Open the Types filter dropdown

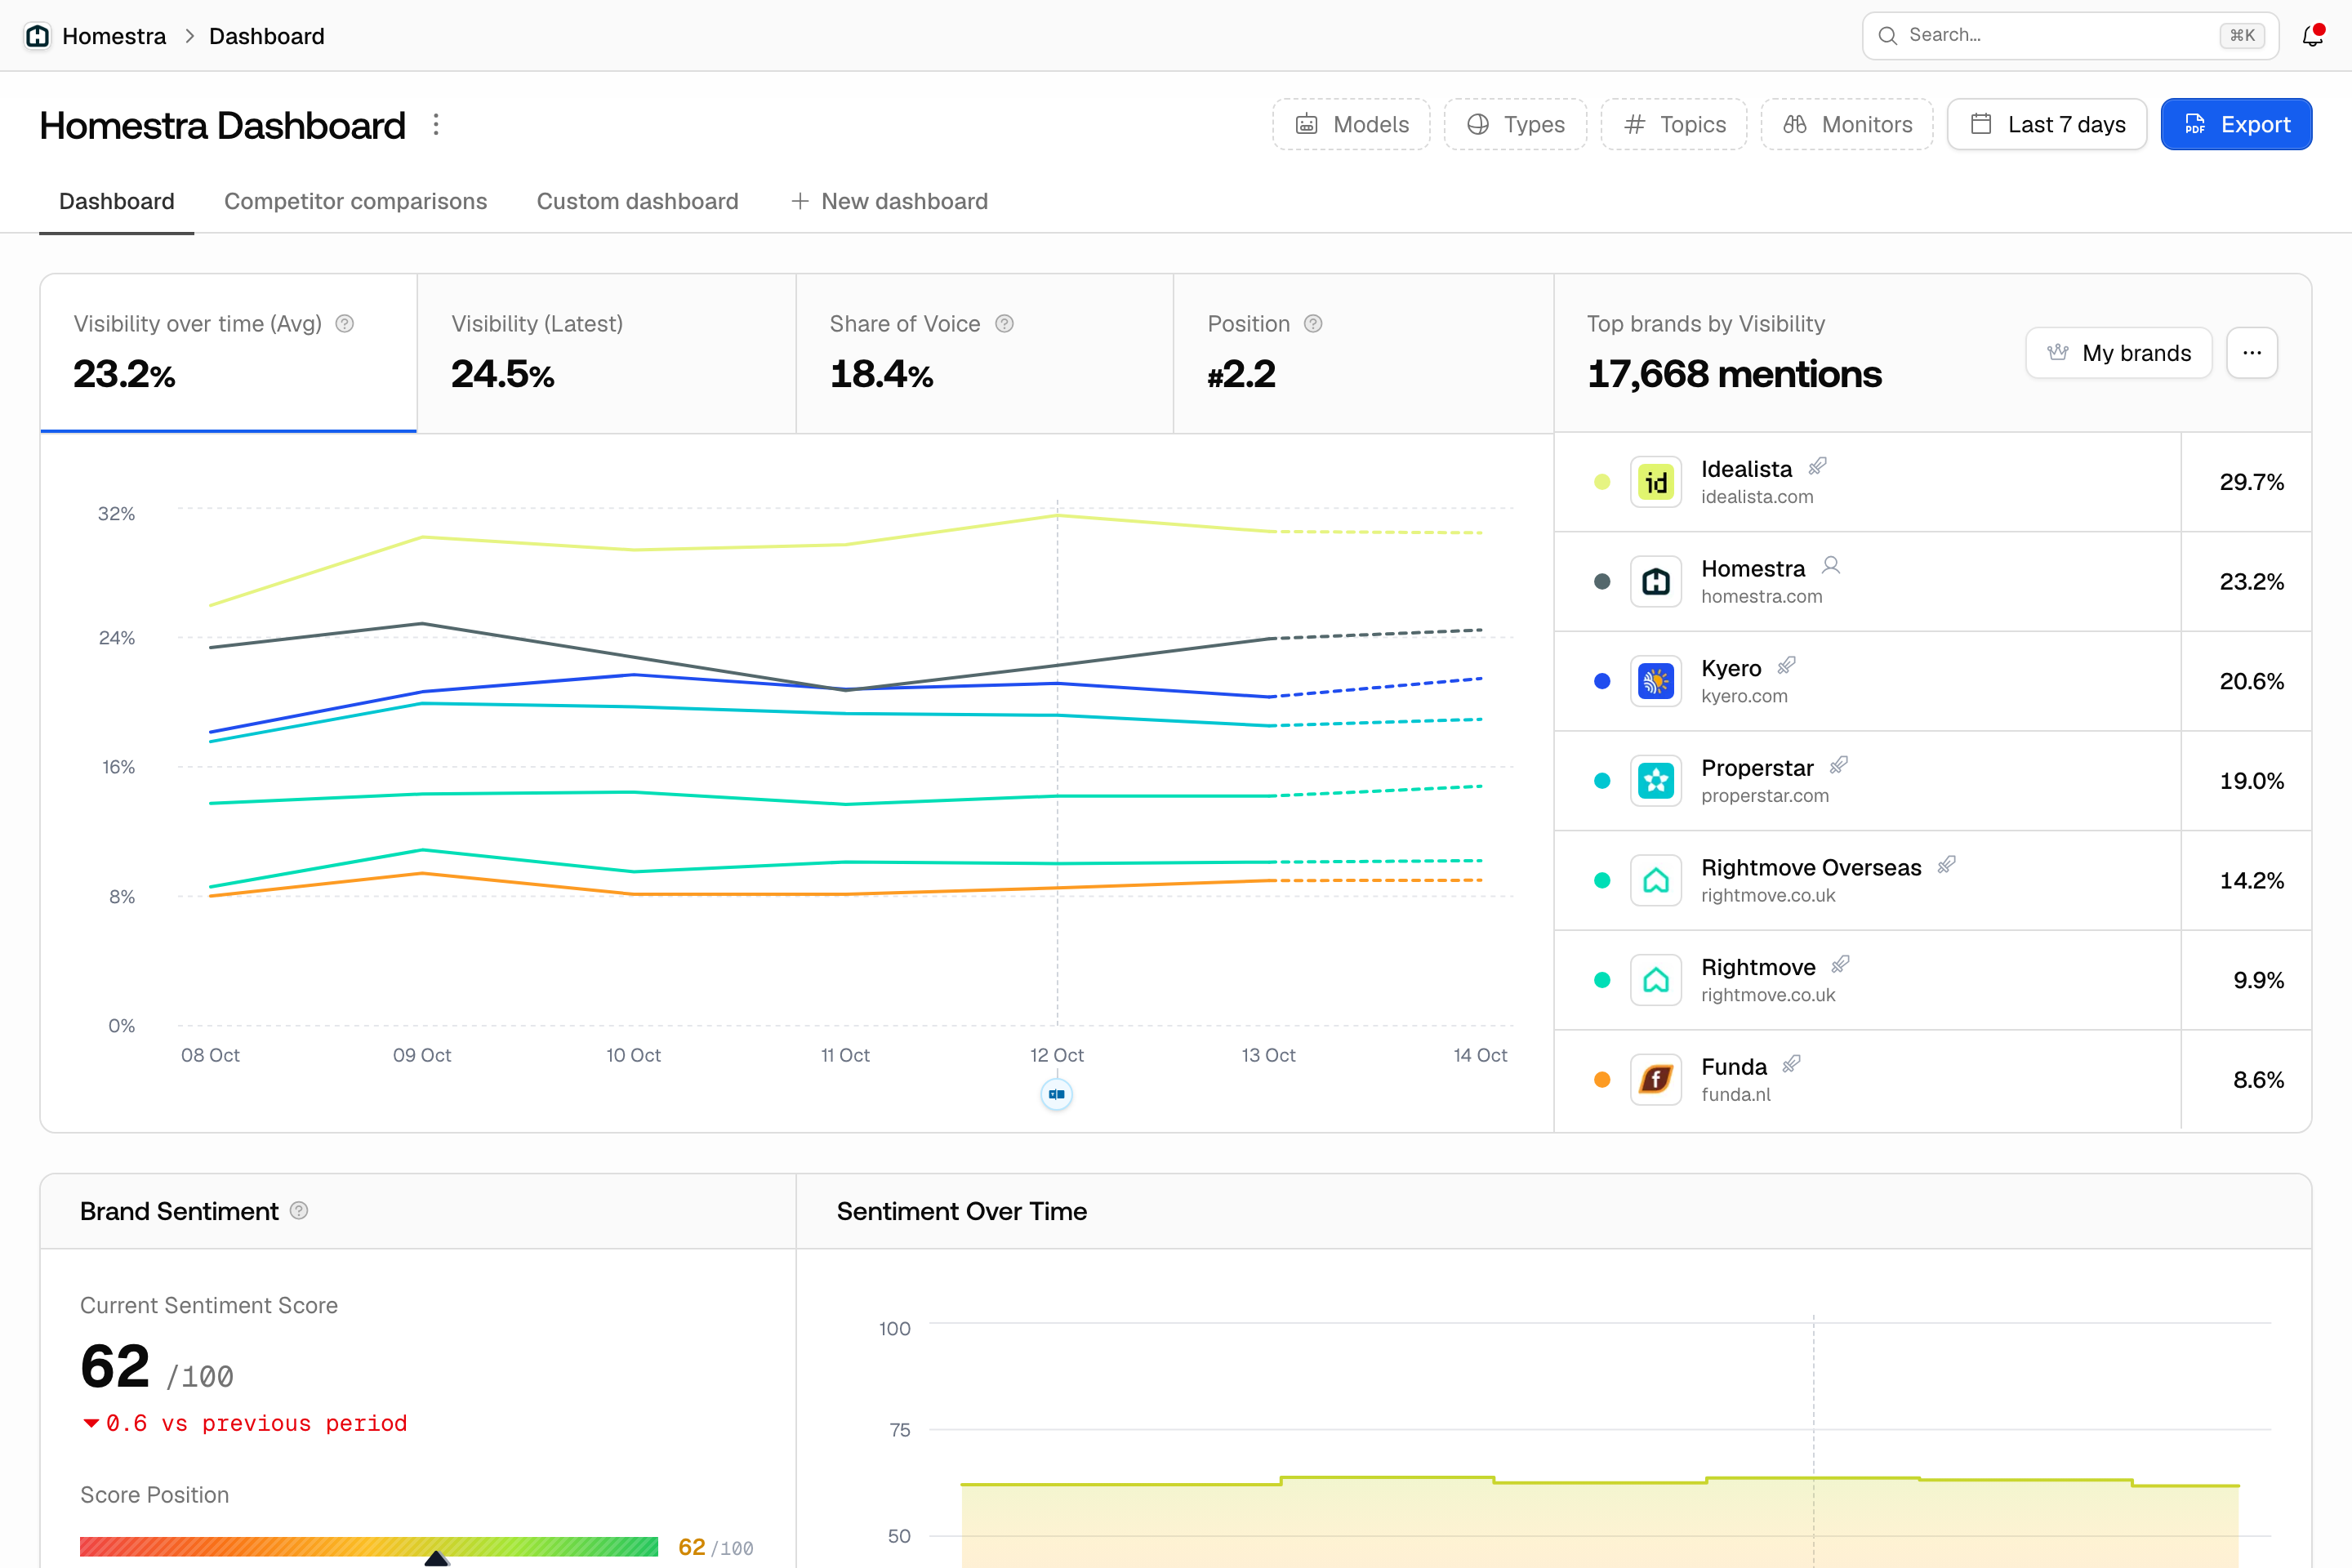1515,125
